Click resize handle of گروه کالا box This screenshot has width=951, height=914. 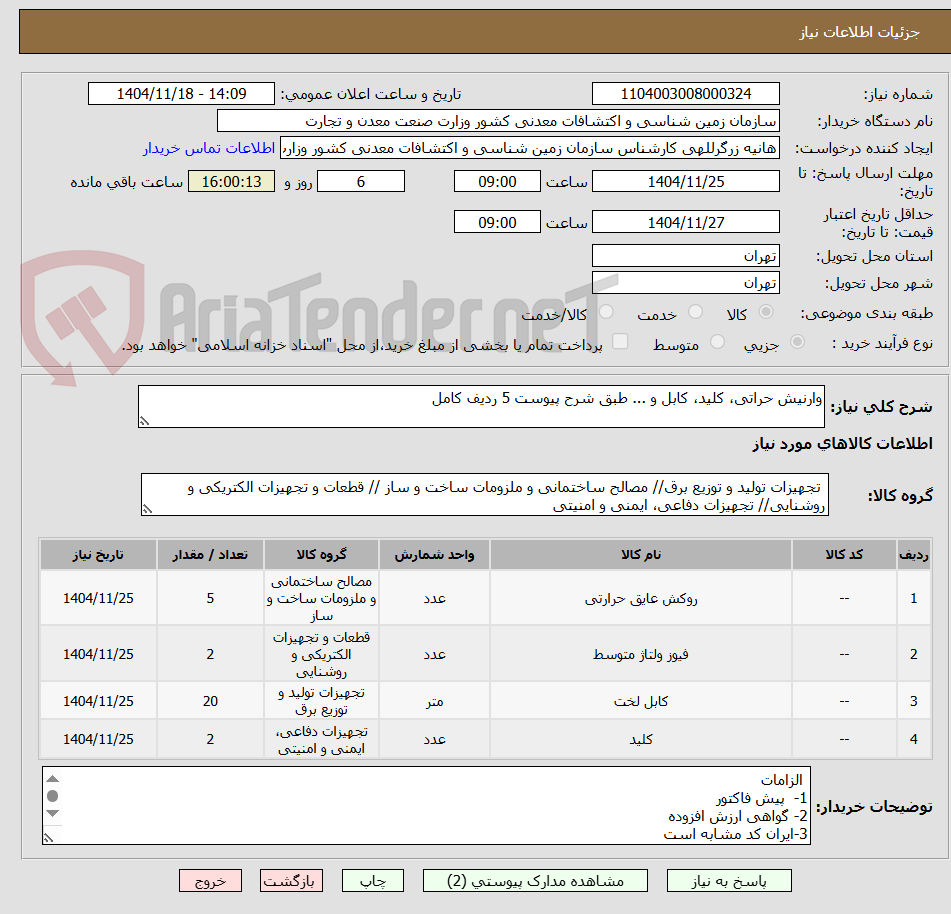pos(147,509)
